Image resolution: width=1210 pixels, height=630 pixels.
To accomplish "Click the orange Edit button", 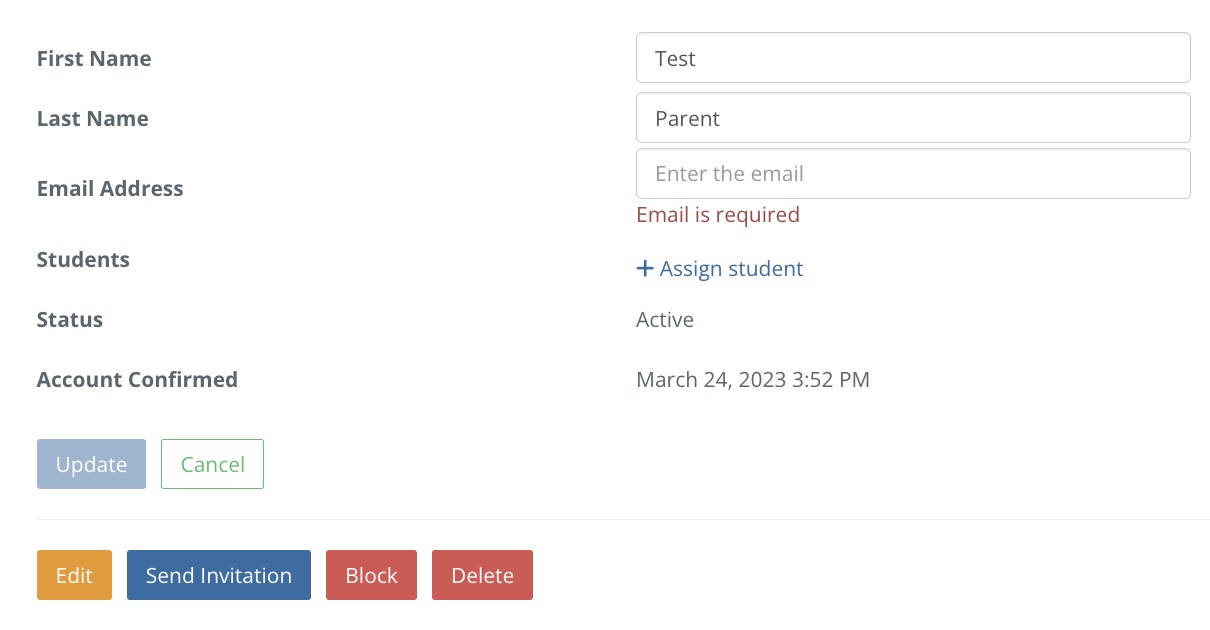I will 74,575.
